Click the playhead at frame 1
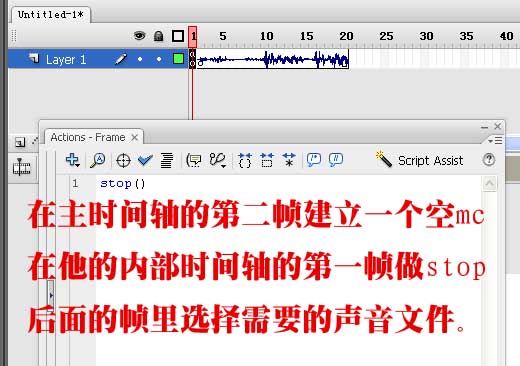This screenshot has height=366, width=520. (x=193, y=36)
